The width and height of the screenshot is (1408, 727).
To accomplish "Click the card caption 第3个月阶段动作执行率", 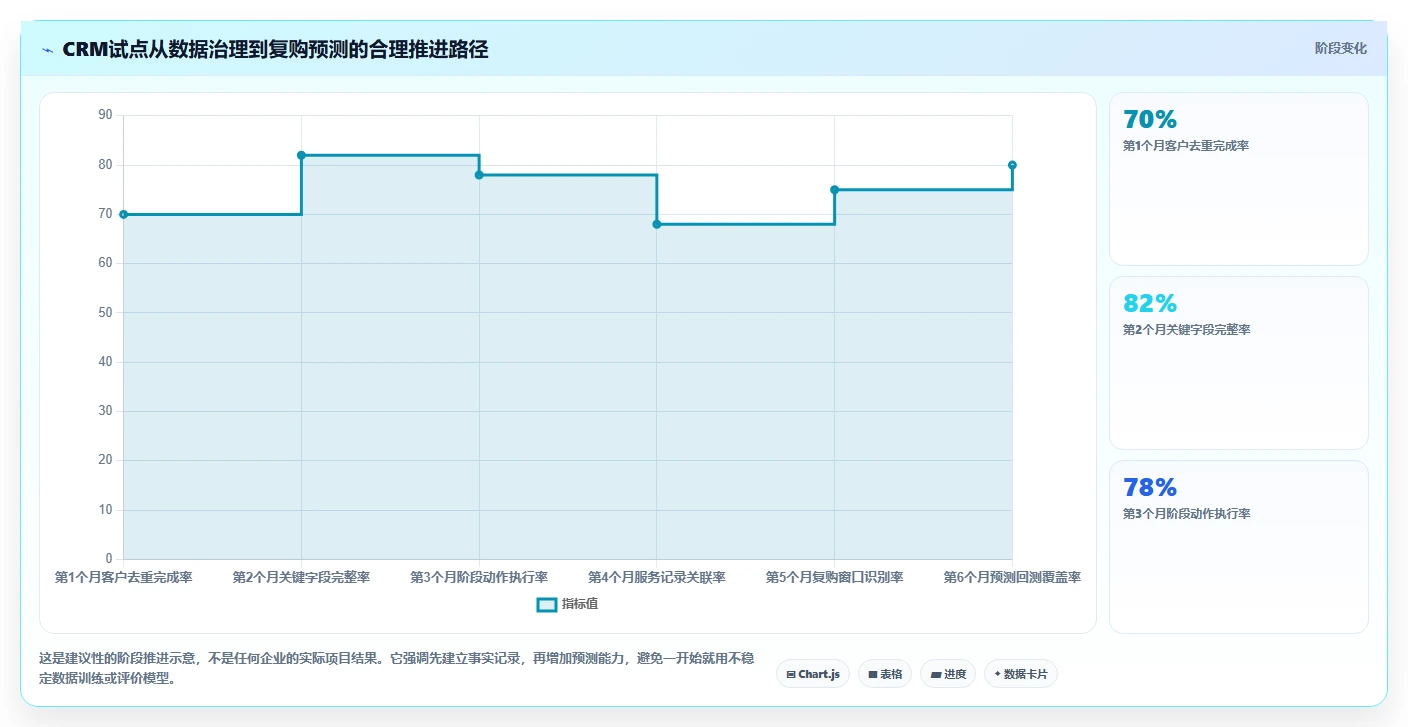I will click(x=1186, y=514).
